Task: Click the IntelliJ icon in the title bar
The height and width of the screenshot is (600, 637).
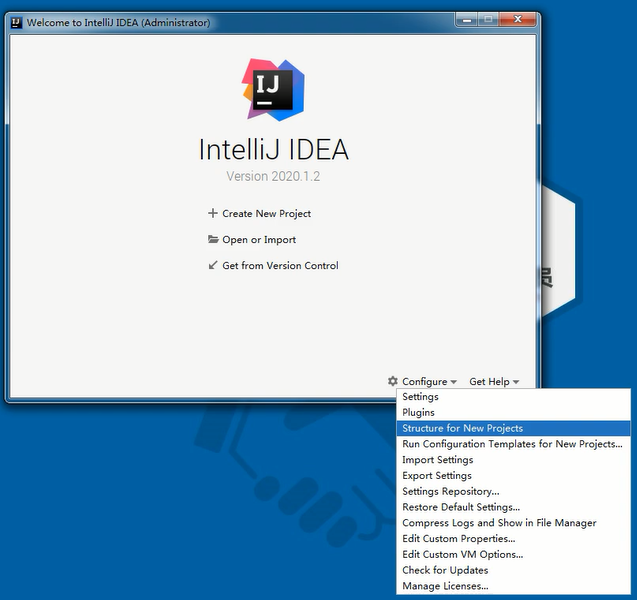Action: (16, 22)
